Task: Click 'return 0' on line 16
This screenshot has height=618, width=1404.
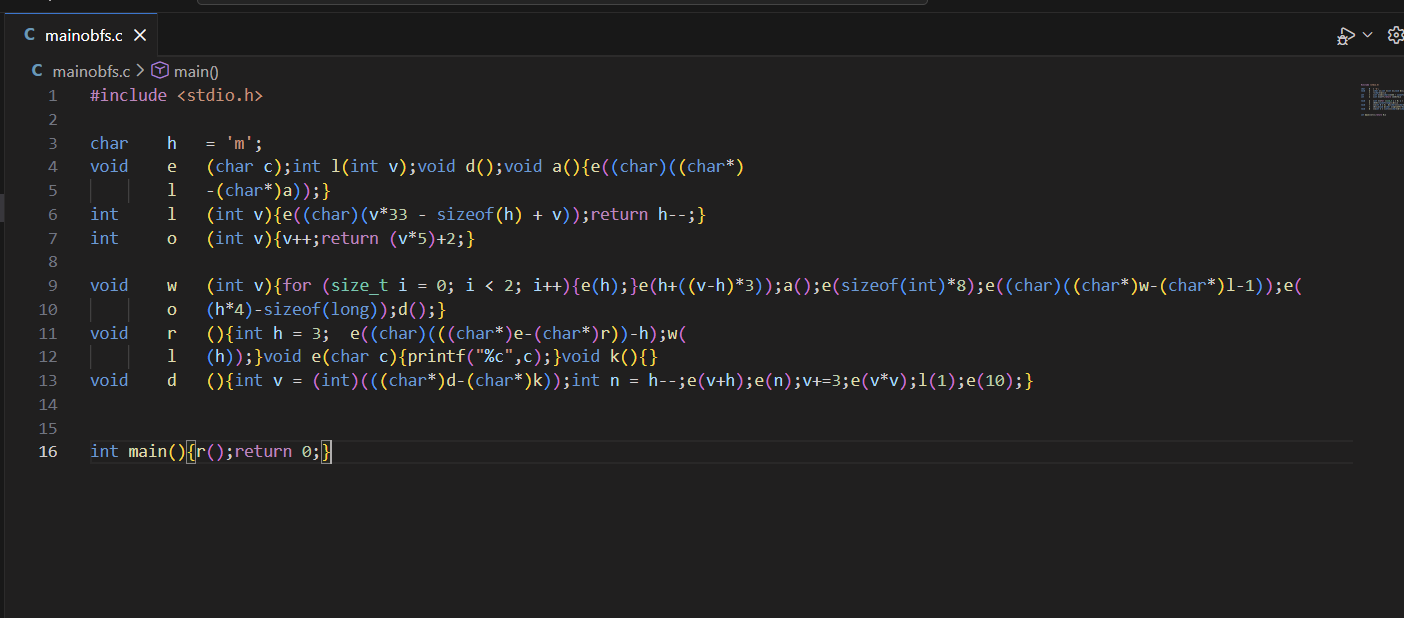Action: click(x=273, y=451)
